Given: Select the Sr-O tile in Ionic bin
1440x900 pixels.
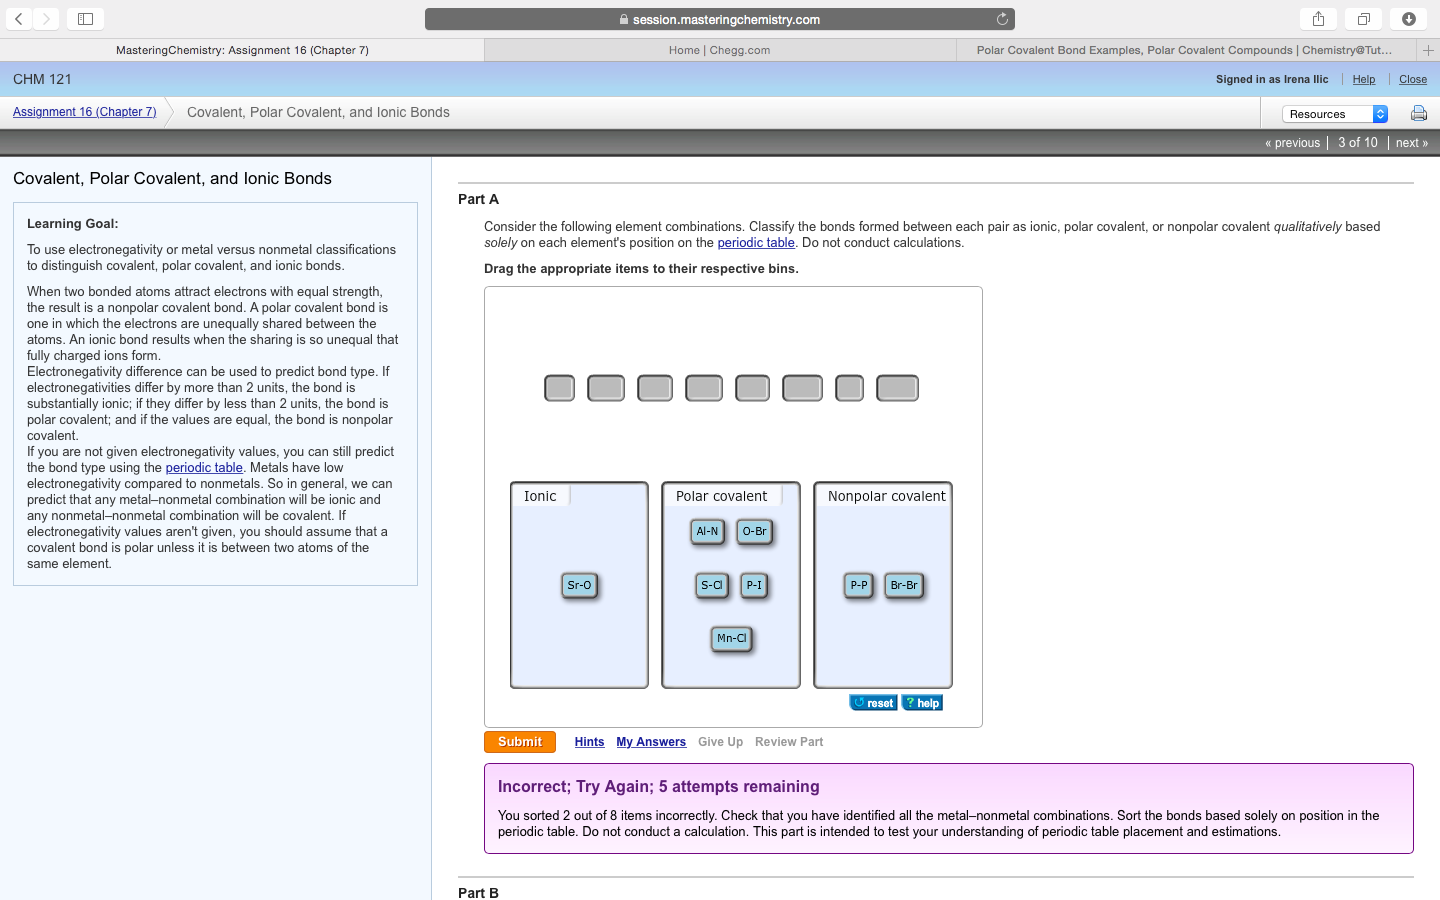Looking at the screenshot, I should coord(579,585).
